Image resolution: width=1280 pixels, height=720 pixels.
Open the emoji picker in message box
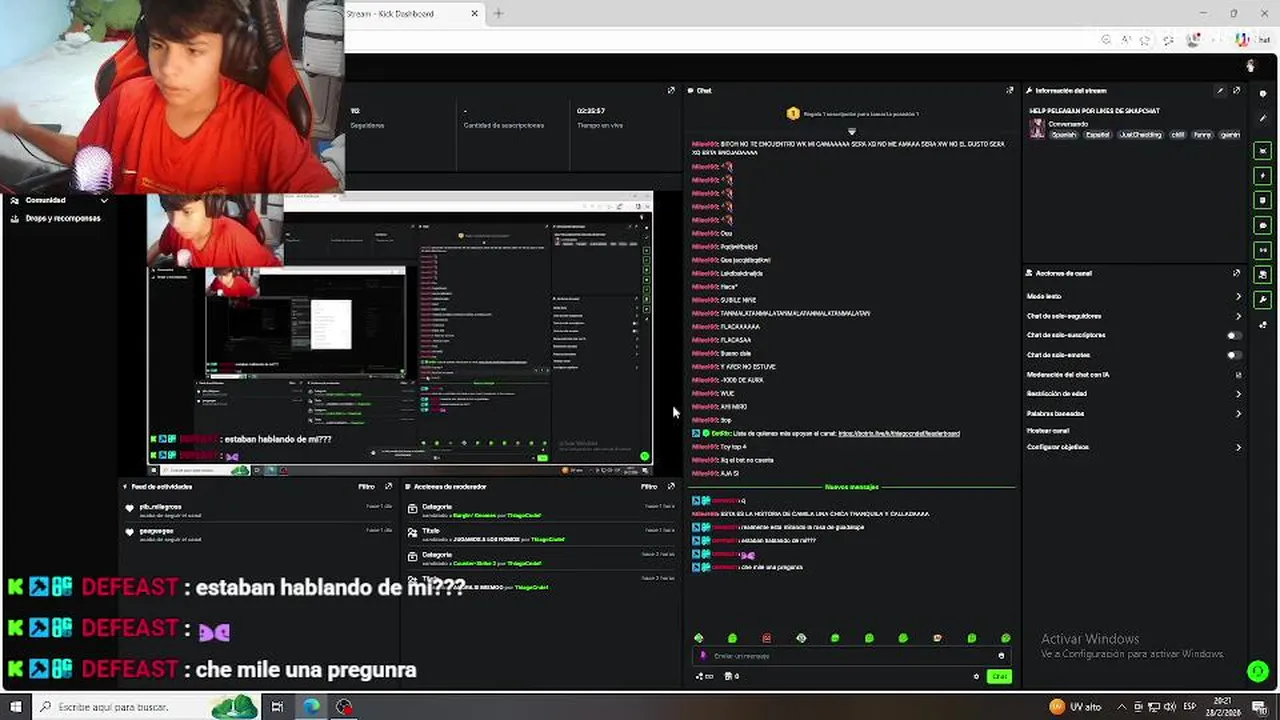[x=1001, y=656]
